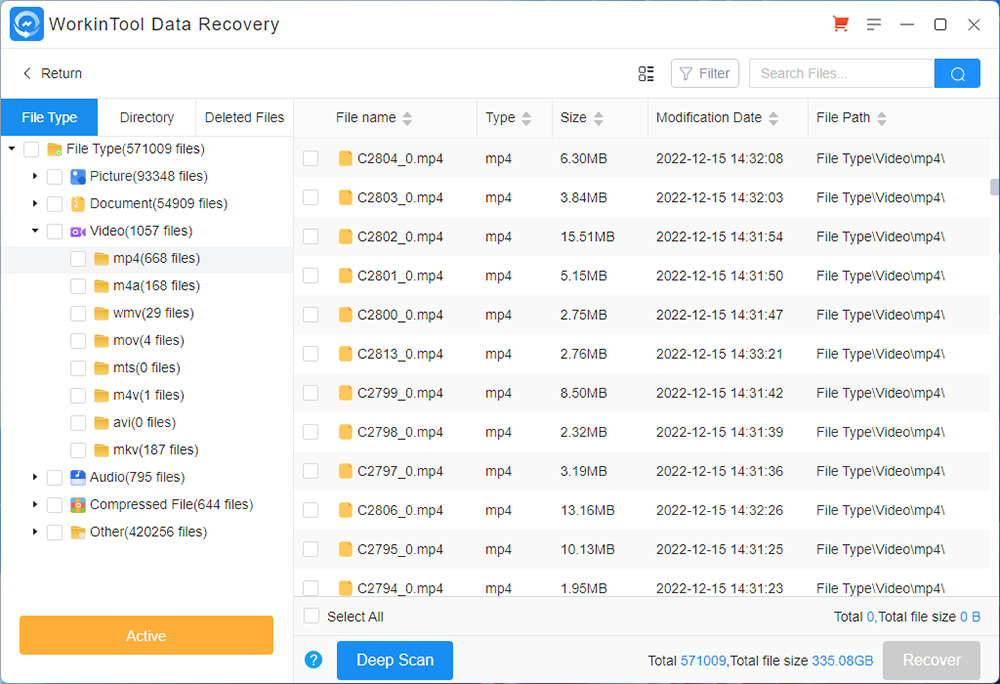Screen dimensions: 1000x684
Task: Switch to the Deleted Files tab
Action: [x=244, y=117]
